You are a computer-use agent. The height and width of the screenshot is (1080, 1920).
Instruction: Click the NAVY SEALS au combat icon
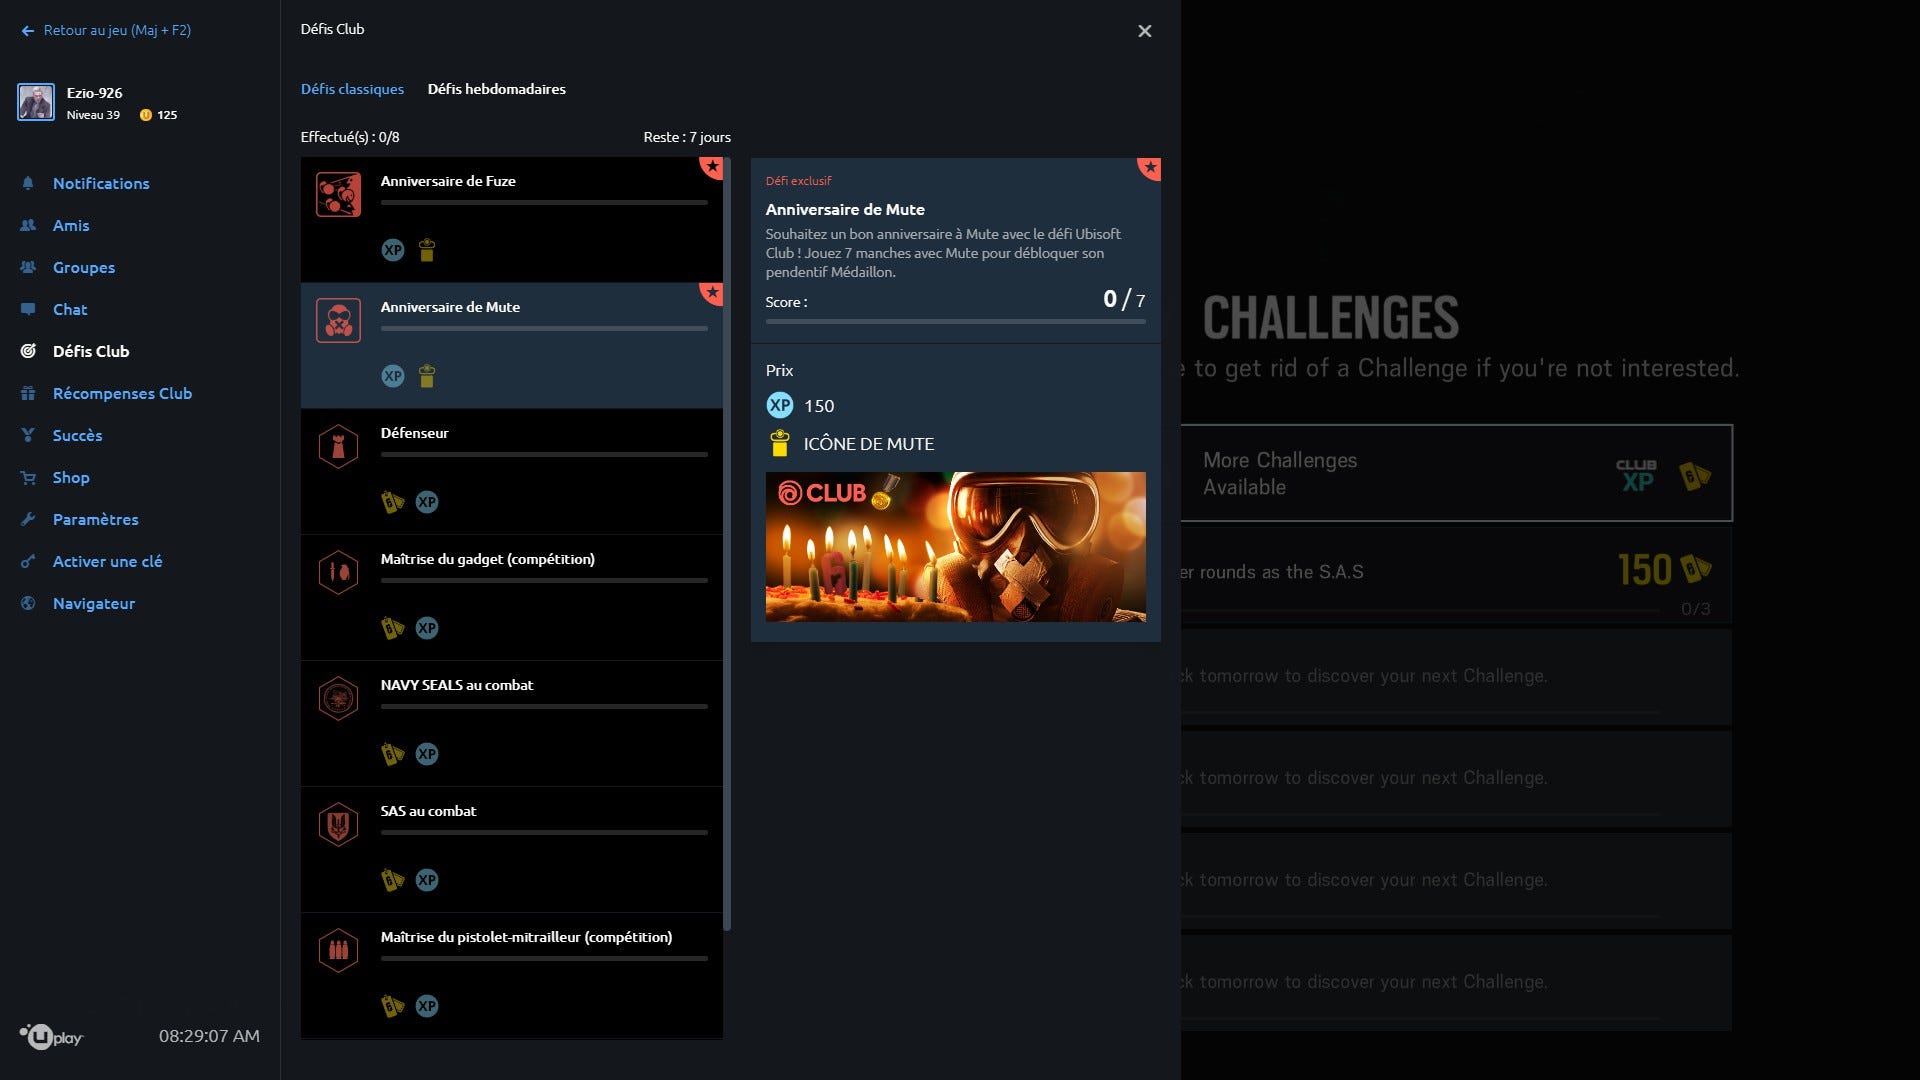tap(338, 698)
